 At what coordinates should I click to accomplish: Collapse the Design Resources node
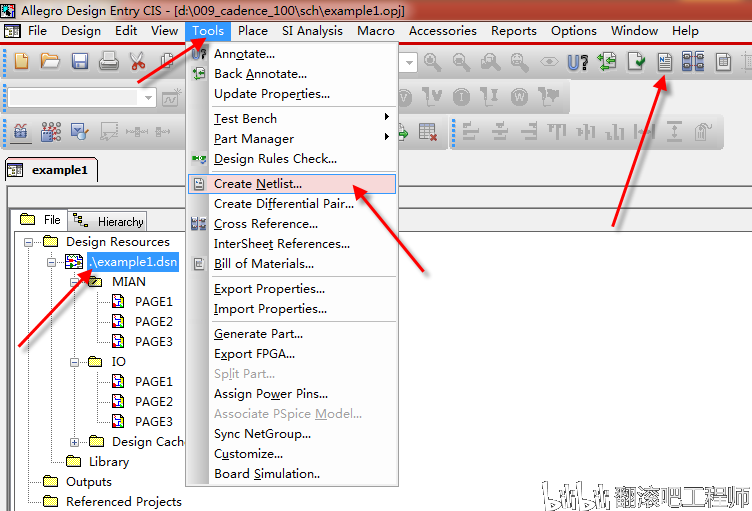(28, 242)
